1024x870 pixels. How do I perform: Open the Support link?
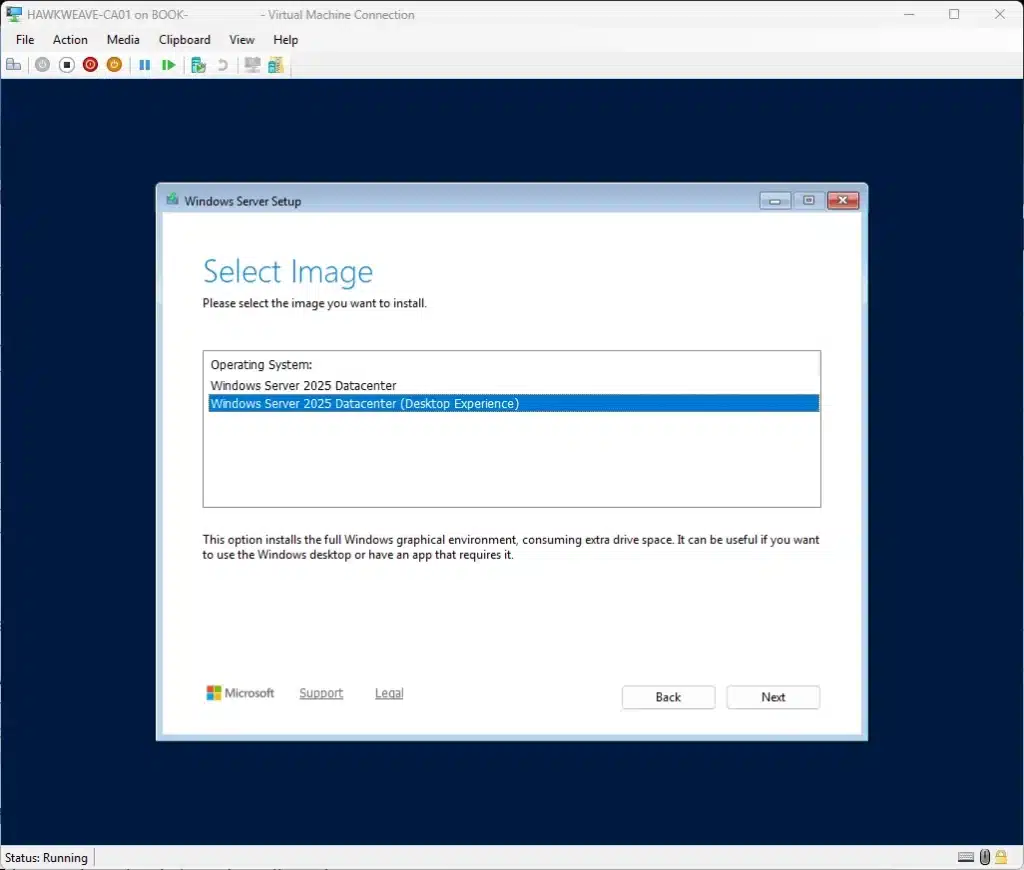click(321, 693)
